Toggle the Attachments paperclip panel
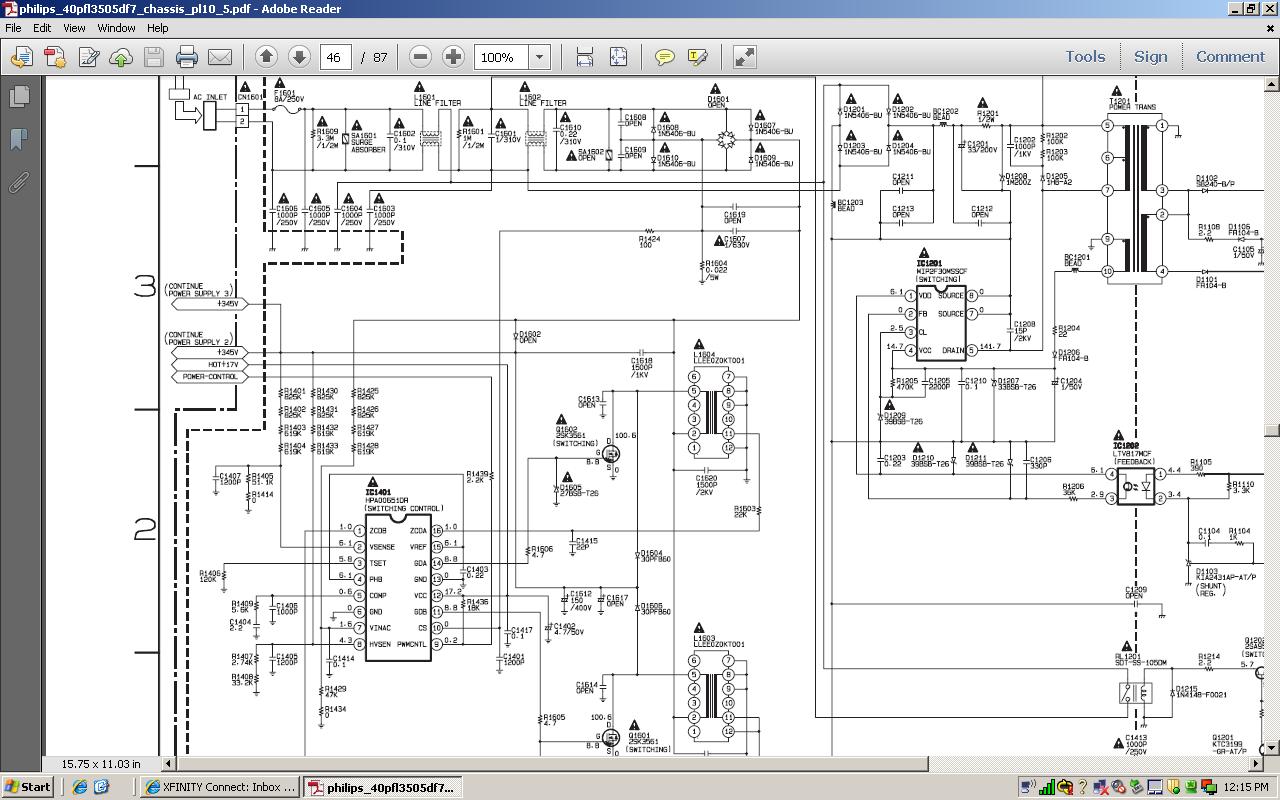The width and height of the screenshot is (1280, 800). click(x=19, y=183)
